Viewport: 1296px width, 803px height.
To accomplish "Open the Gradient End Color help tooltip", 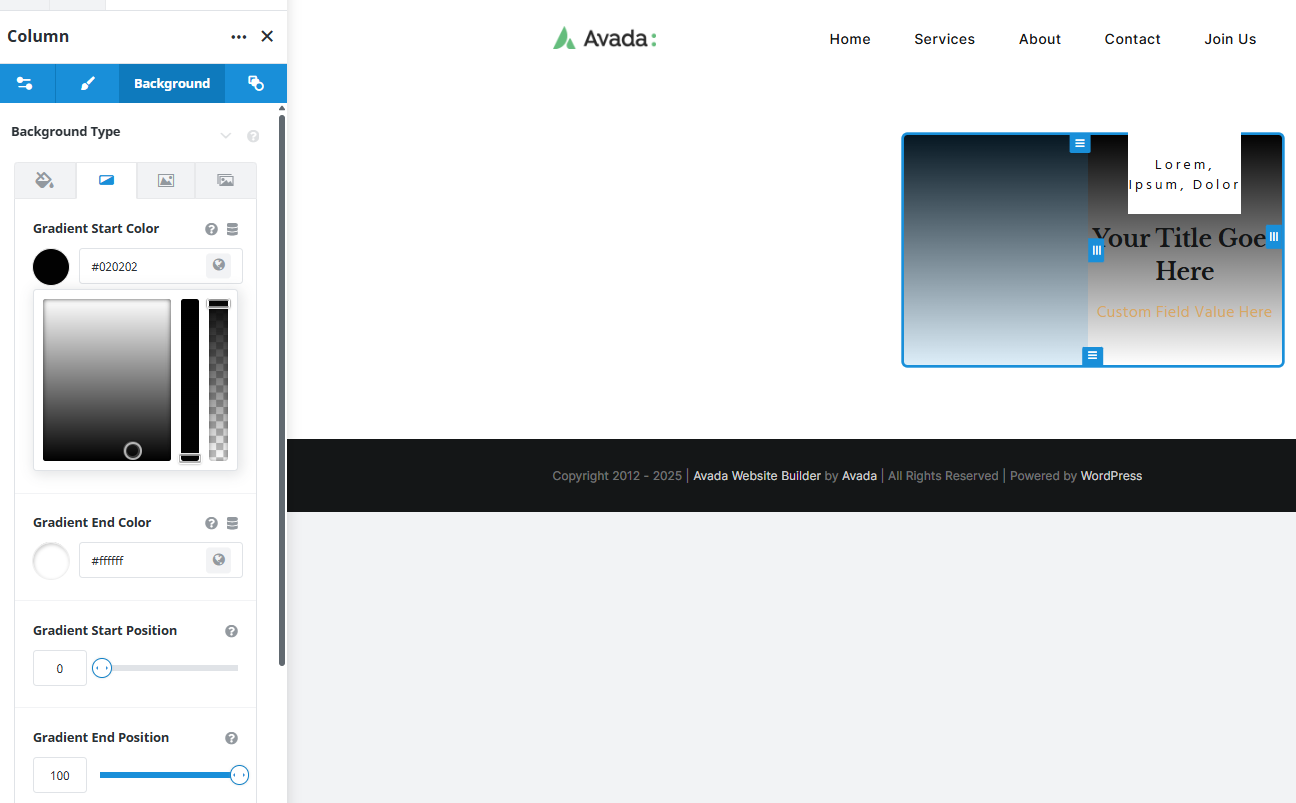I will click(211, 522).
